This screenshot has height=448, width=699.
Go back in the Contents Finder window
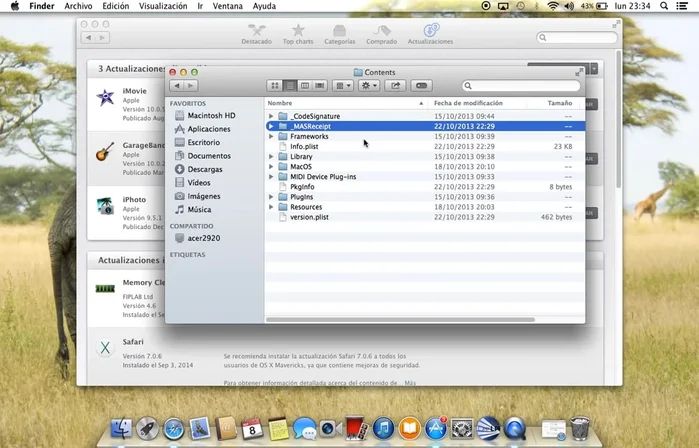coord(177,86)
